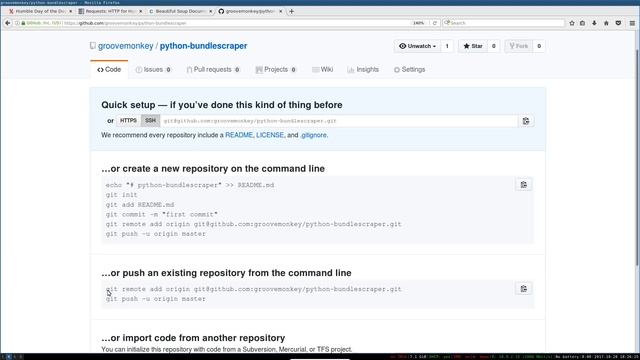640x360 pixels.
Task: Select SSH clone protocol
Action: tap(150, 121)
